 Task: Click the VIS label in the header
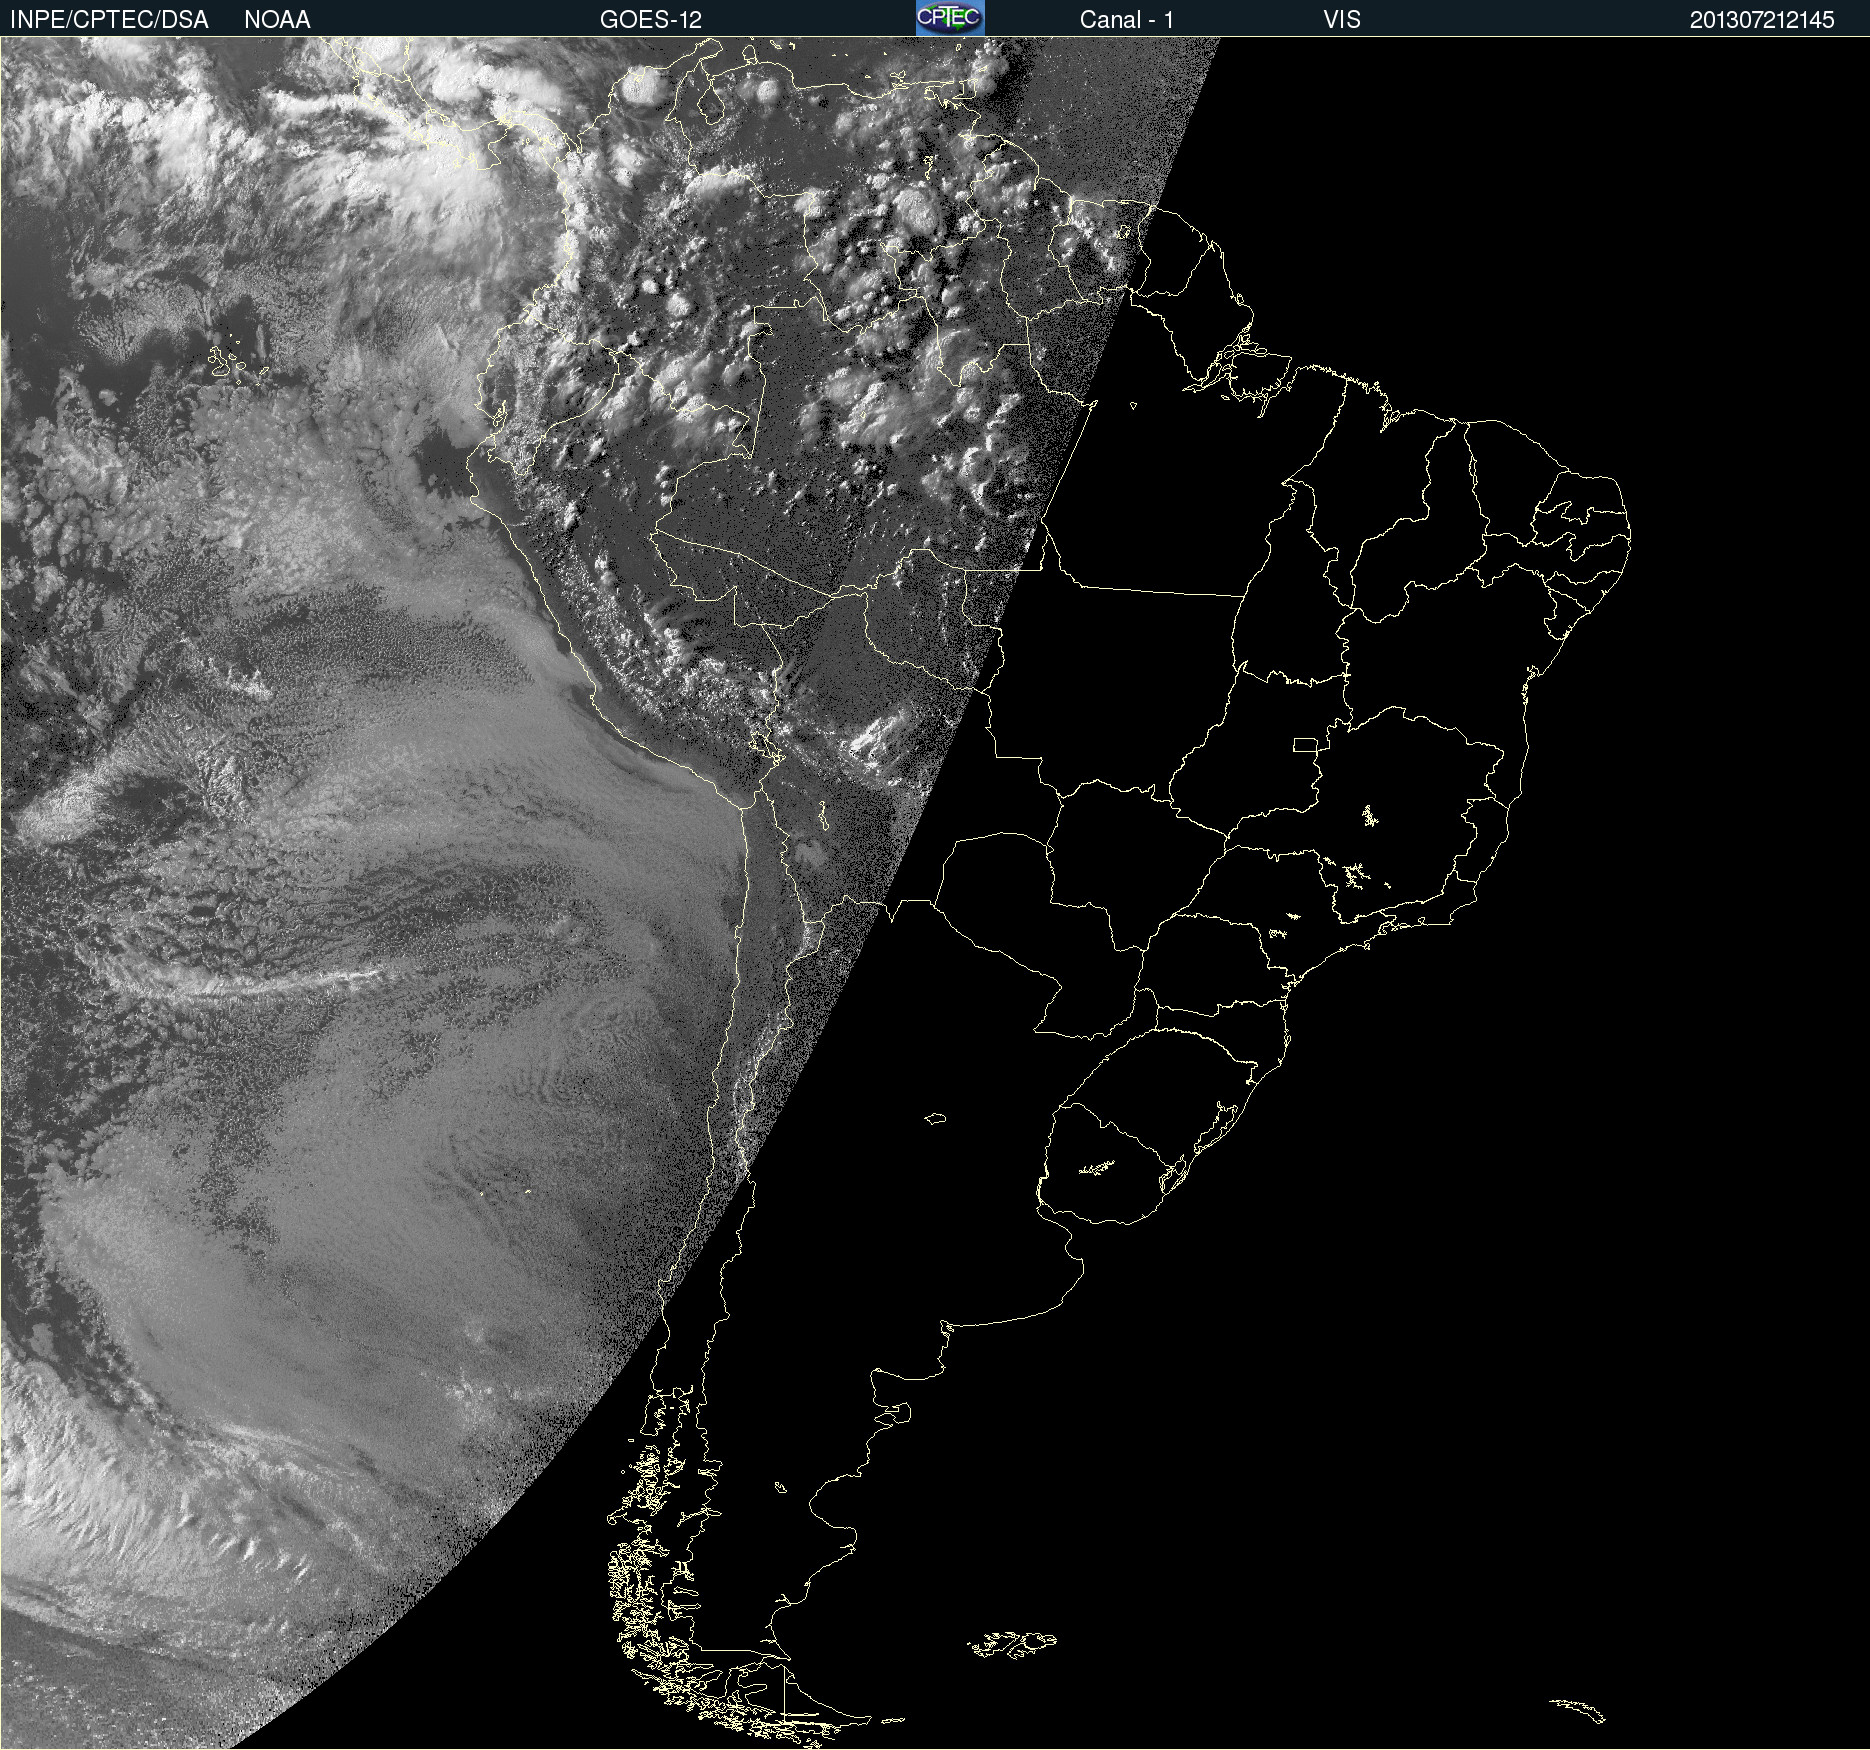pyautogui.click(x=1342, y=20)
